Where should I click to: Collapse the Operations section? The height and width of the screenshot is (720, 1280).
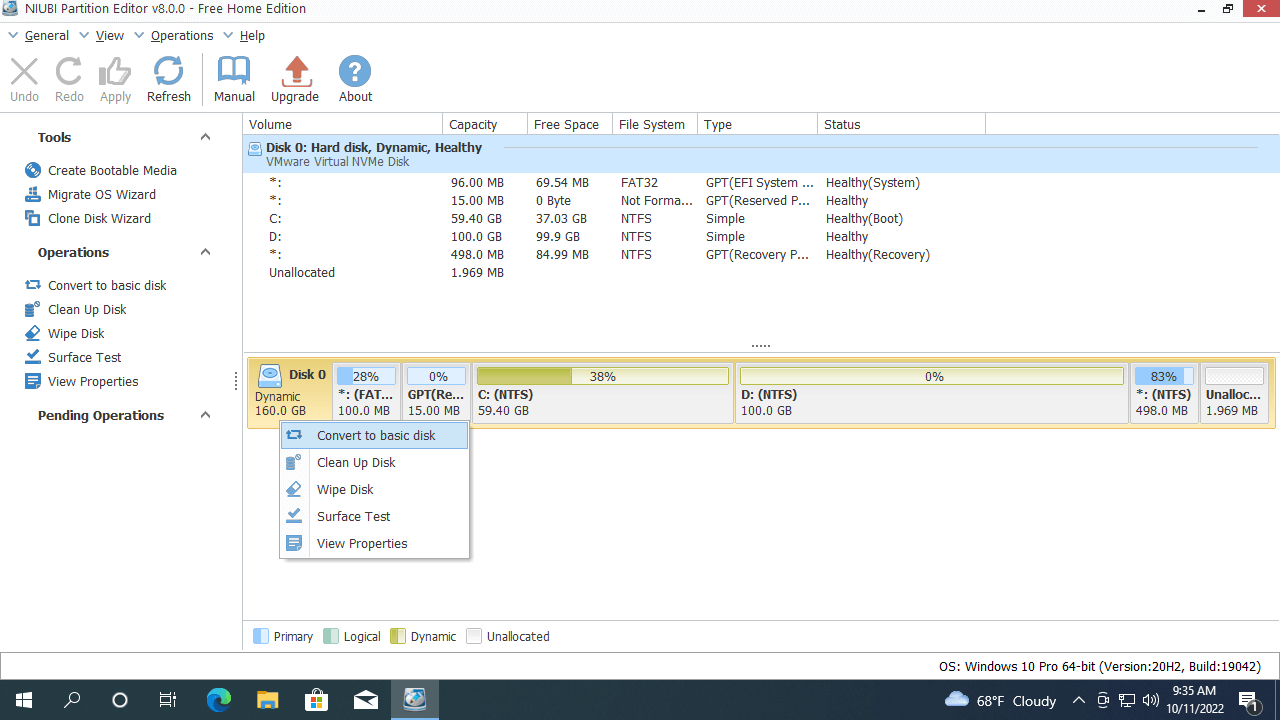pyautogui.click(x=205, y=252)
